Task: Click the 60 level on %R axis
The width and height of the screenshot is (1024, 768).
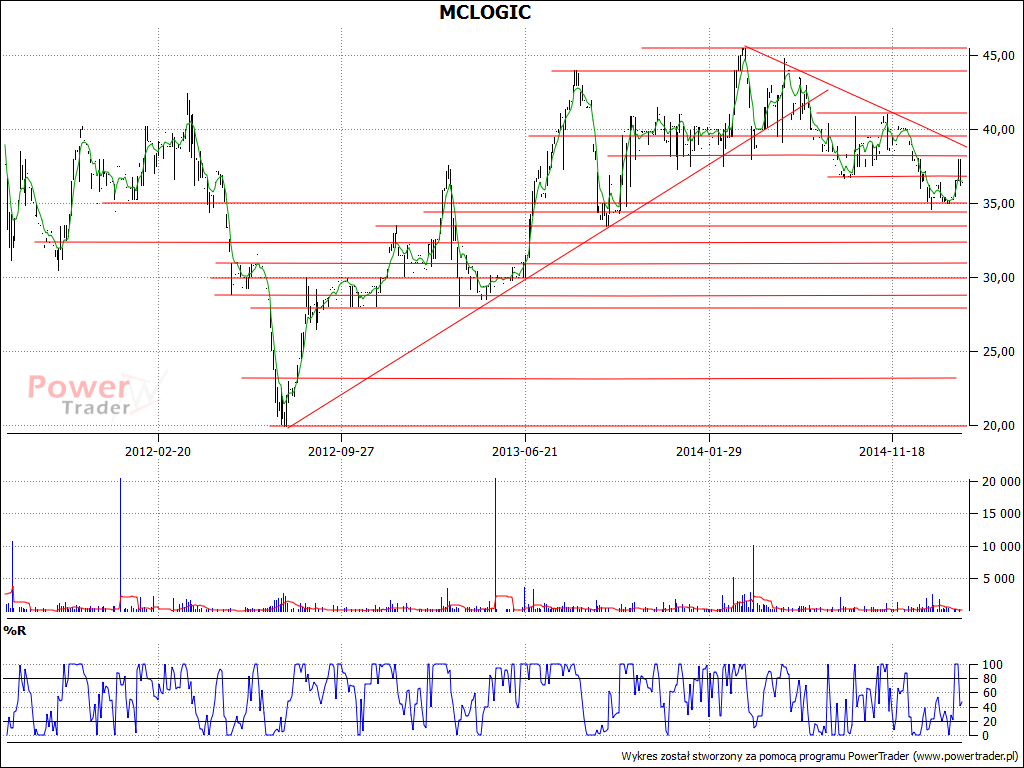Action: (x=989, y=693)
